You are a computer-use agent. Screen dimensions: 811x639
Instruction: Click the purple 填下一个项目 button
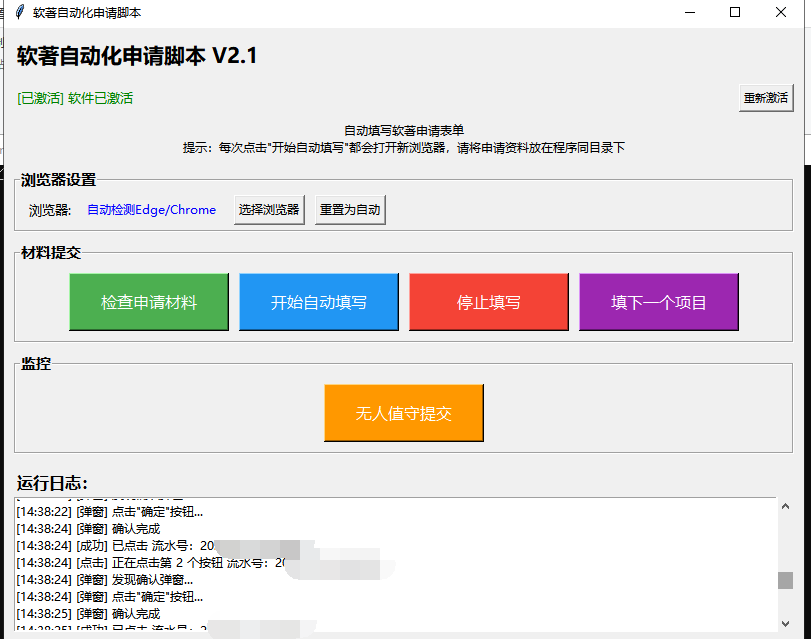(658, 301)
